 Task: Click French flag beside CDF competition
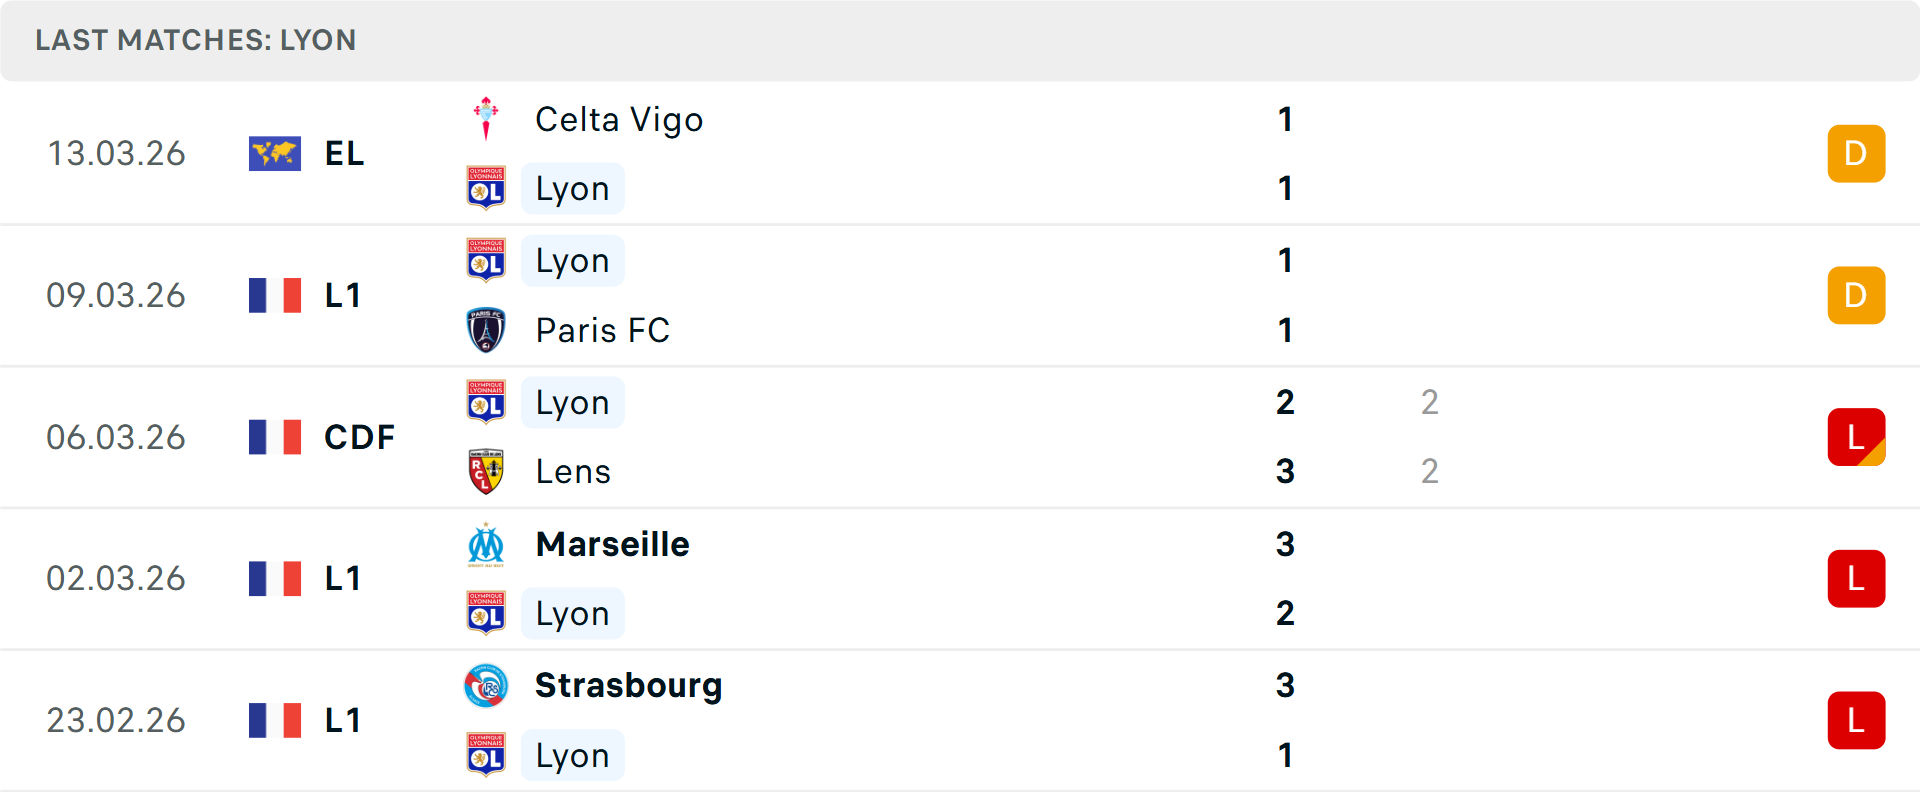(275, 437)
